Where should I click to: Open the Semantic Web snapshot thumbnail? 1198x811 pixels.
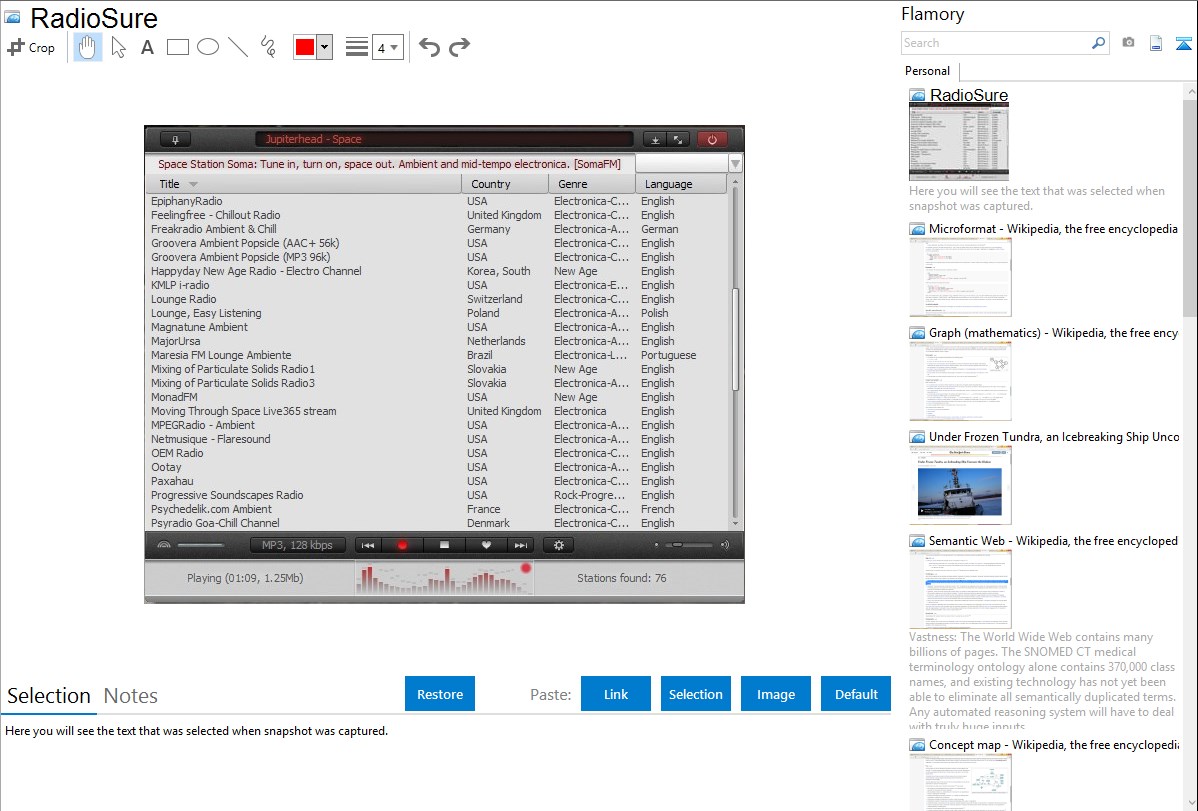[x=960, y=589]
